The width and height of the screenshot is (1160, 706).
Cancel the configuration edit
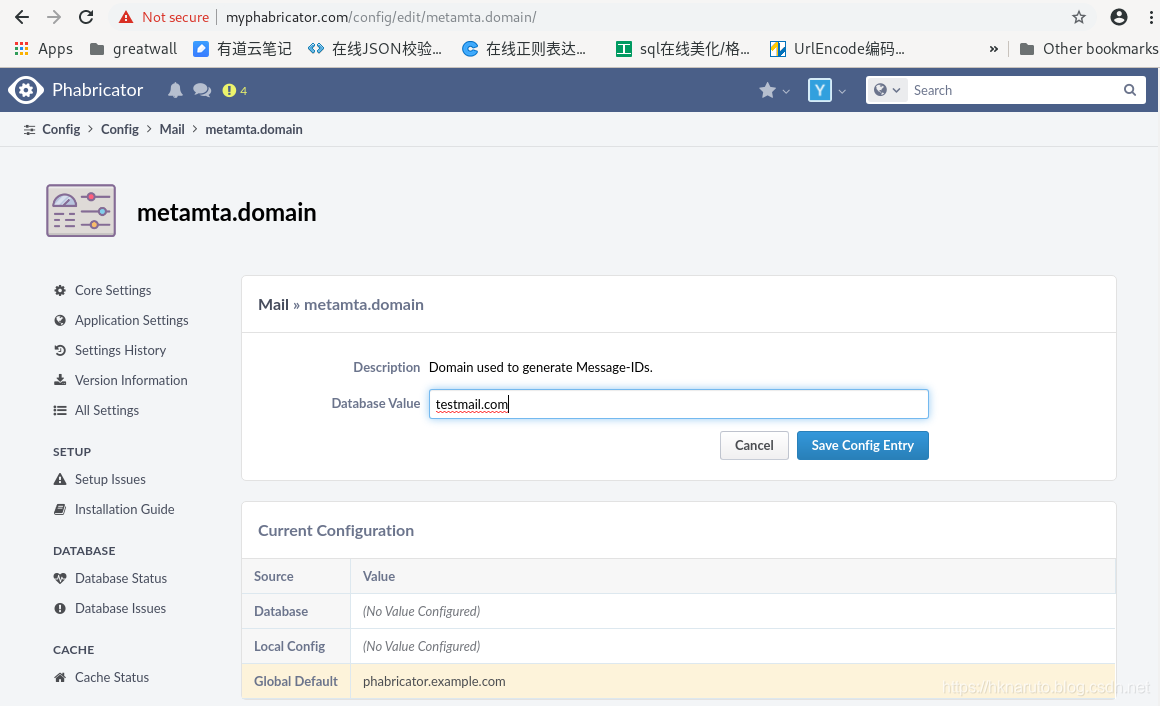click(754, 445)
